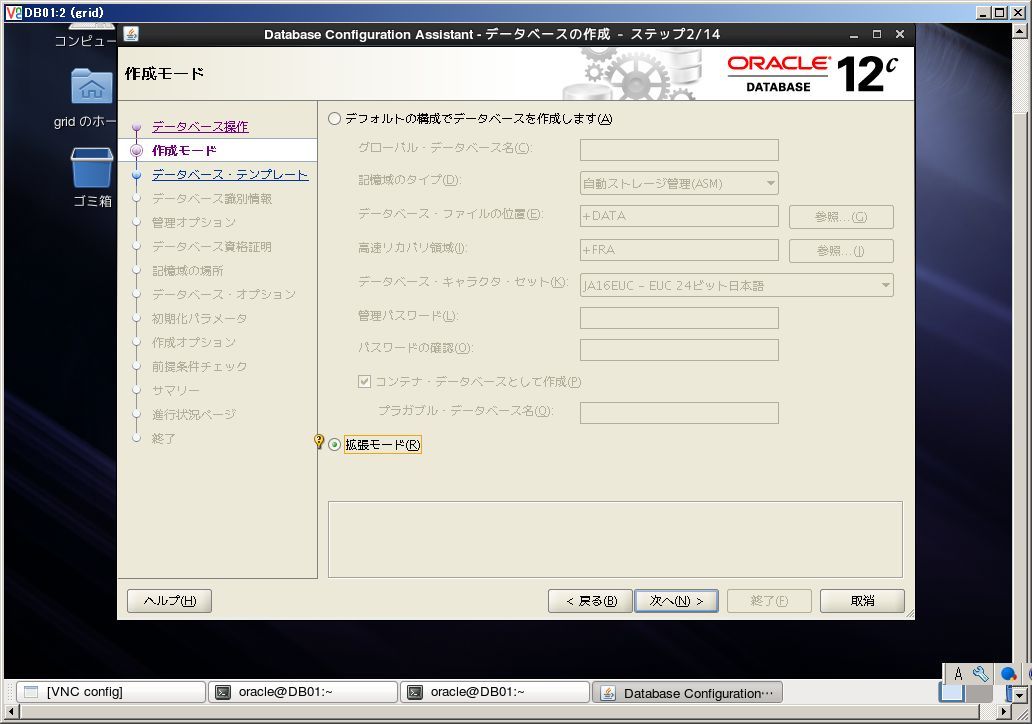1032x724 pixels.
Task: Click the horizontal scrollbar at window bottom
Action: 502,711
